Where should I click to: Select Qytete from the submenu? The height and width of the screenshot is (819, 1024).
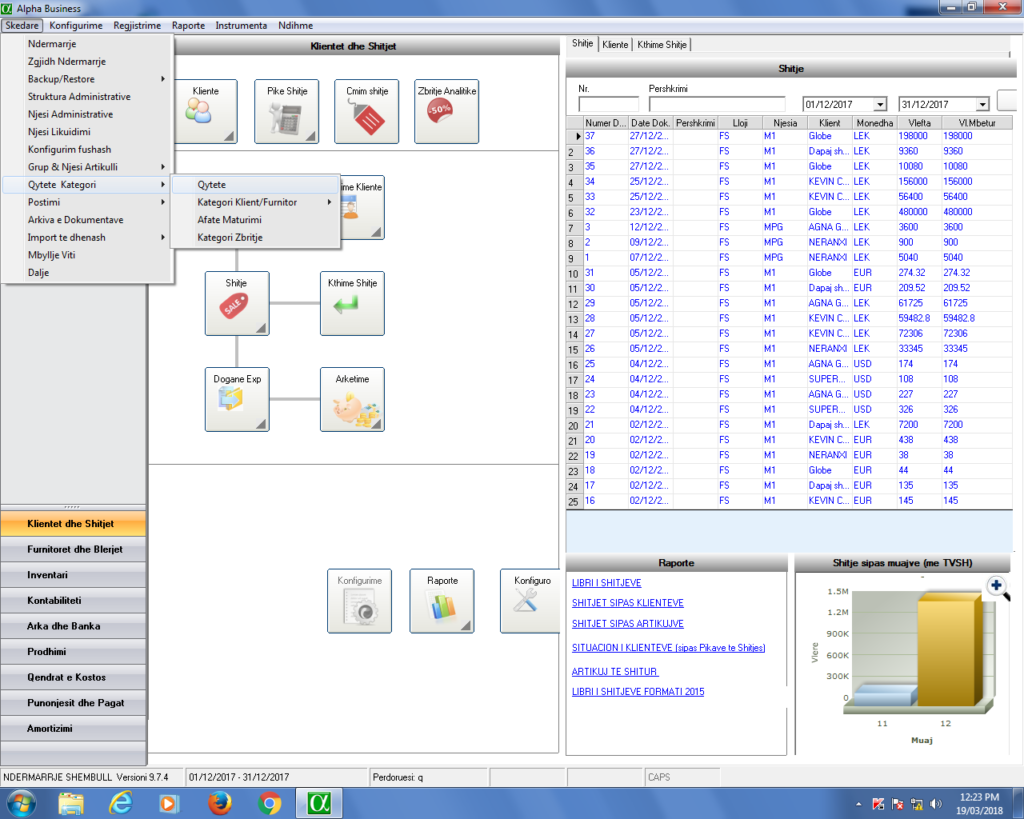(x=255, y=185)
